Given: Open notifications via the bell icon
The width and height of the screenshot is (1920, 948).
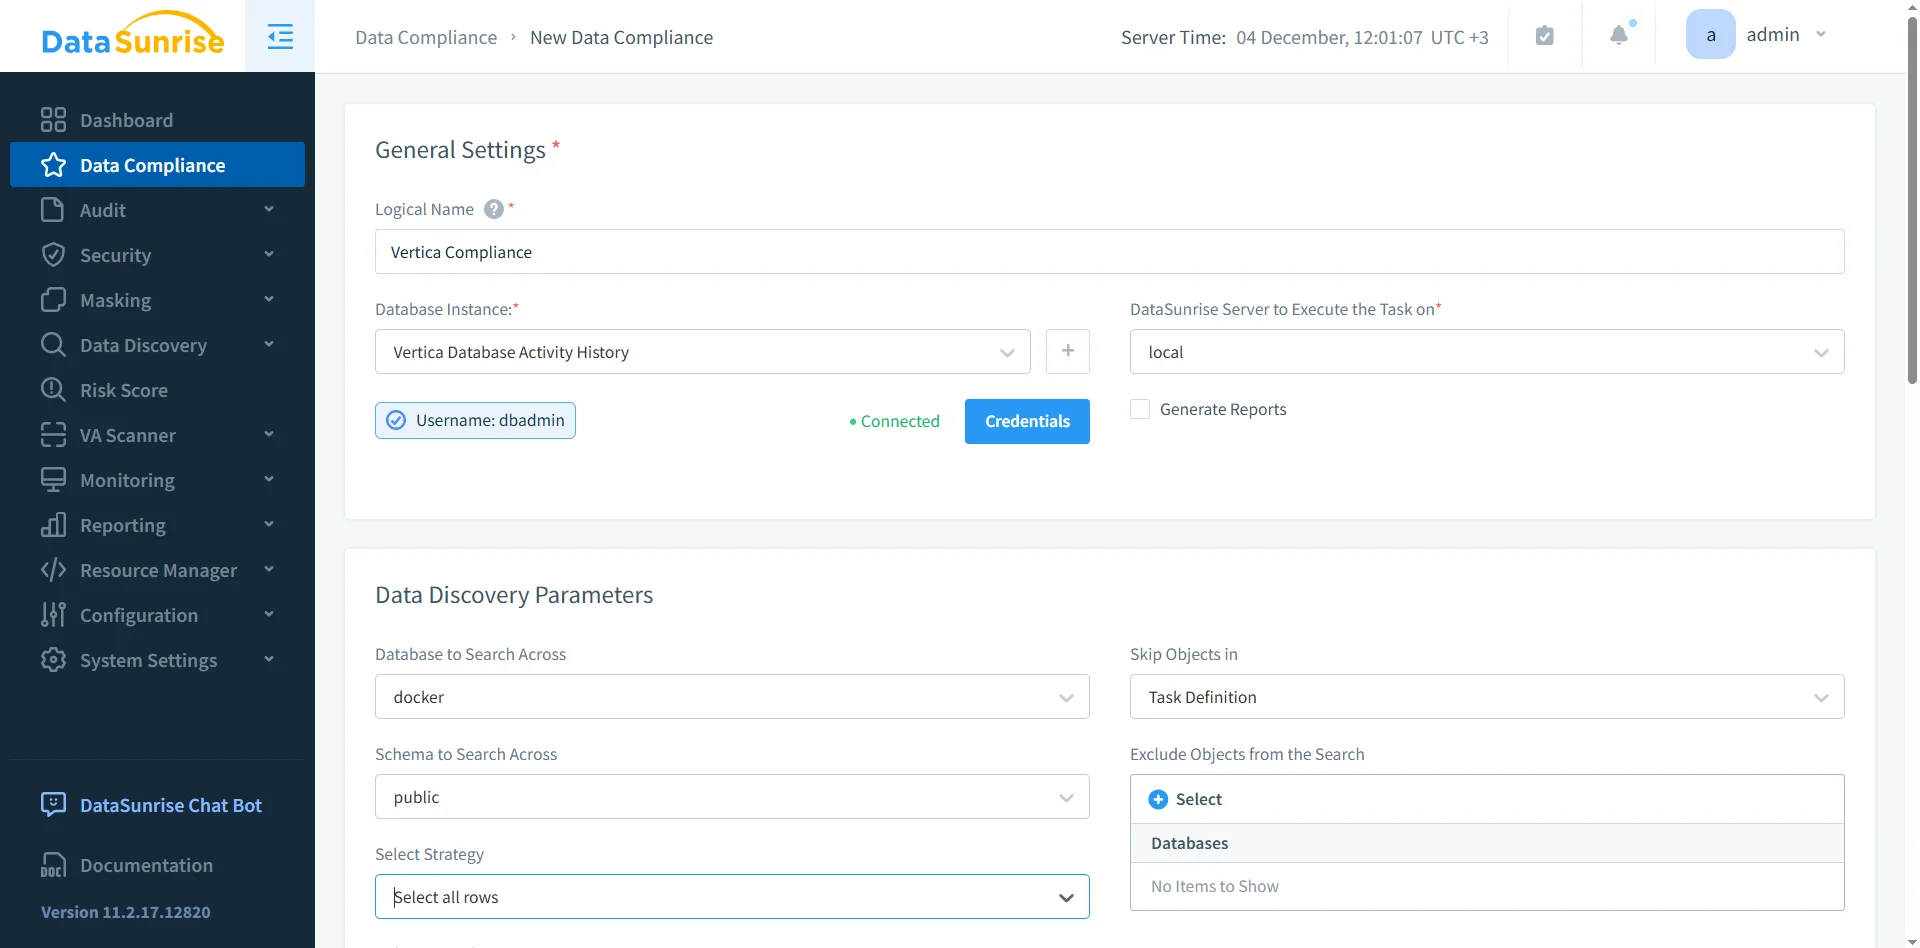Looking at the screenshot, I should (1618, 35).
